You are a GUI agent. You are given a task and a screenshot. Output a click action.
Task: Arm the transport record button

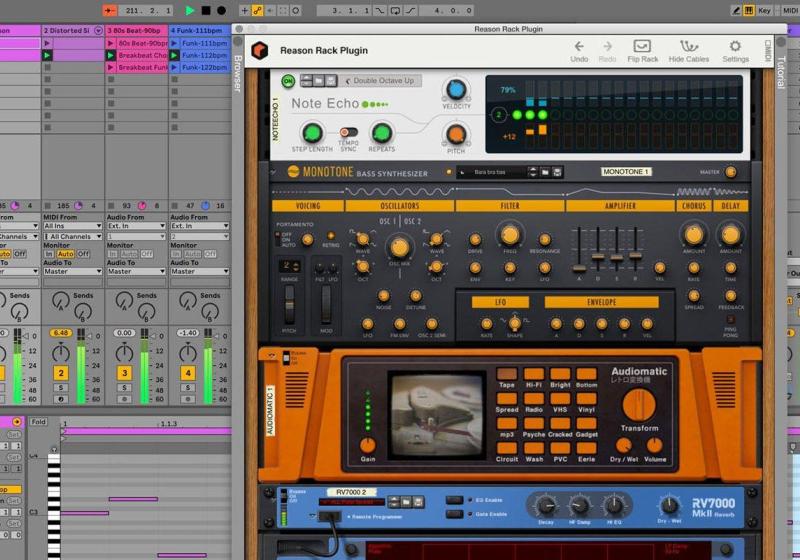coord(221,10)
